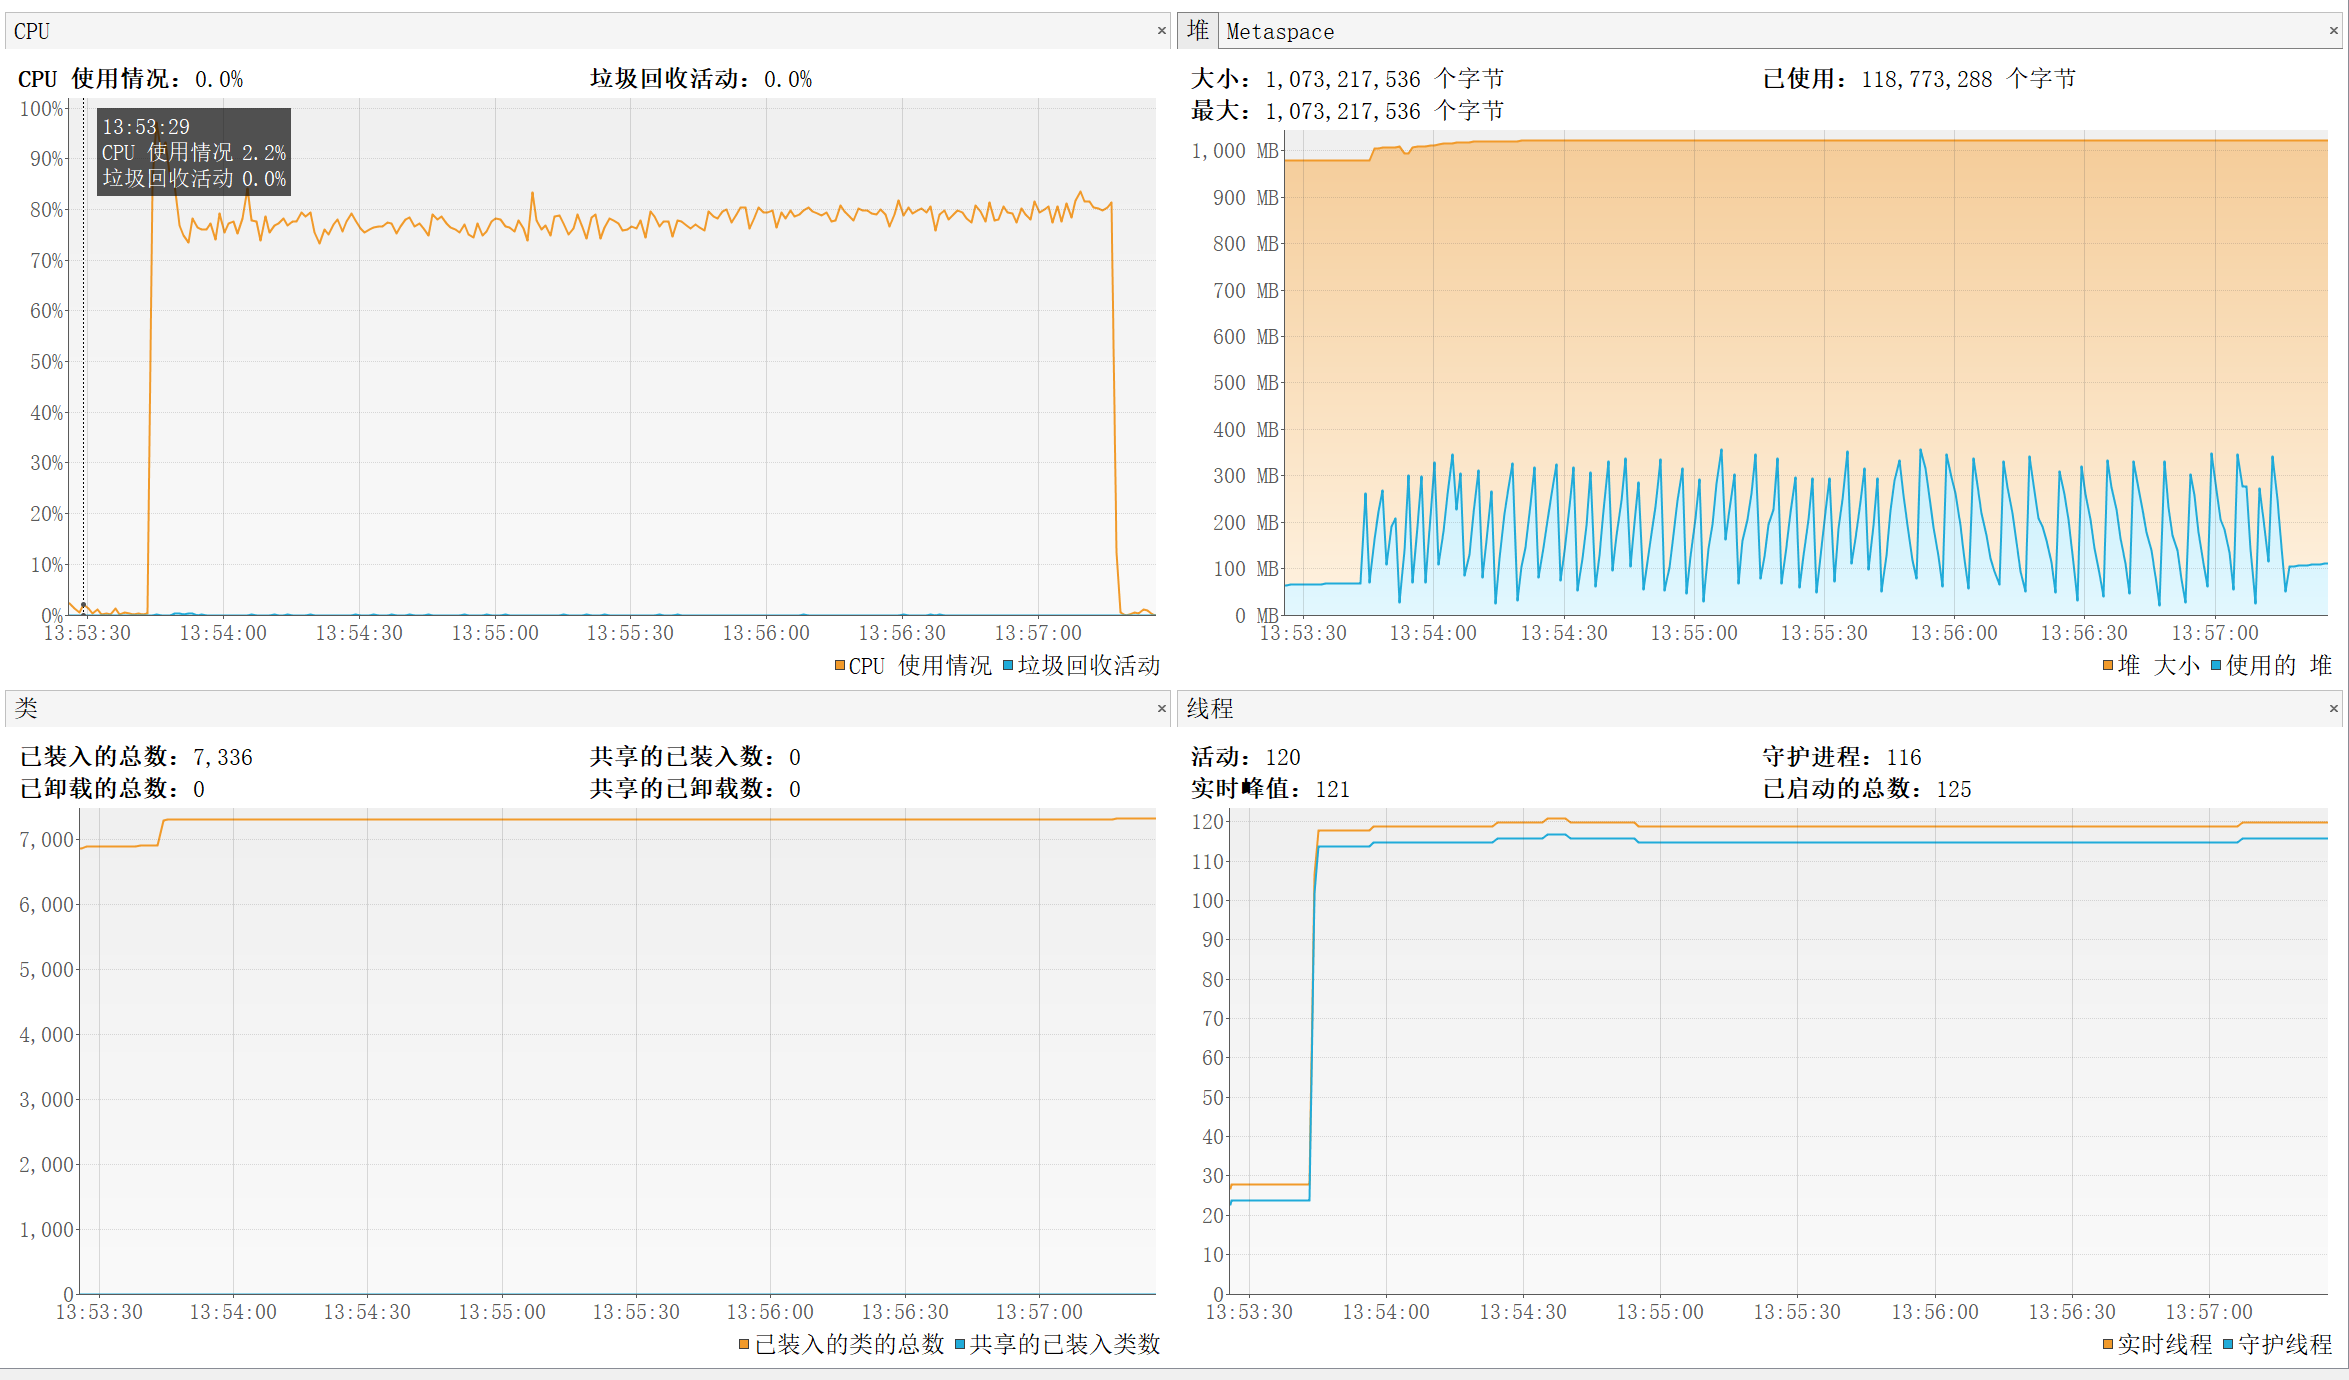Select the 堆 (heap) tab

(x=1197, y=31)
